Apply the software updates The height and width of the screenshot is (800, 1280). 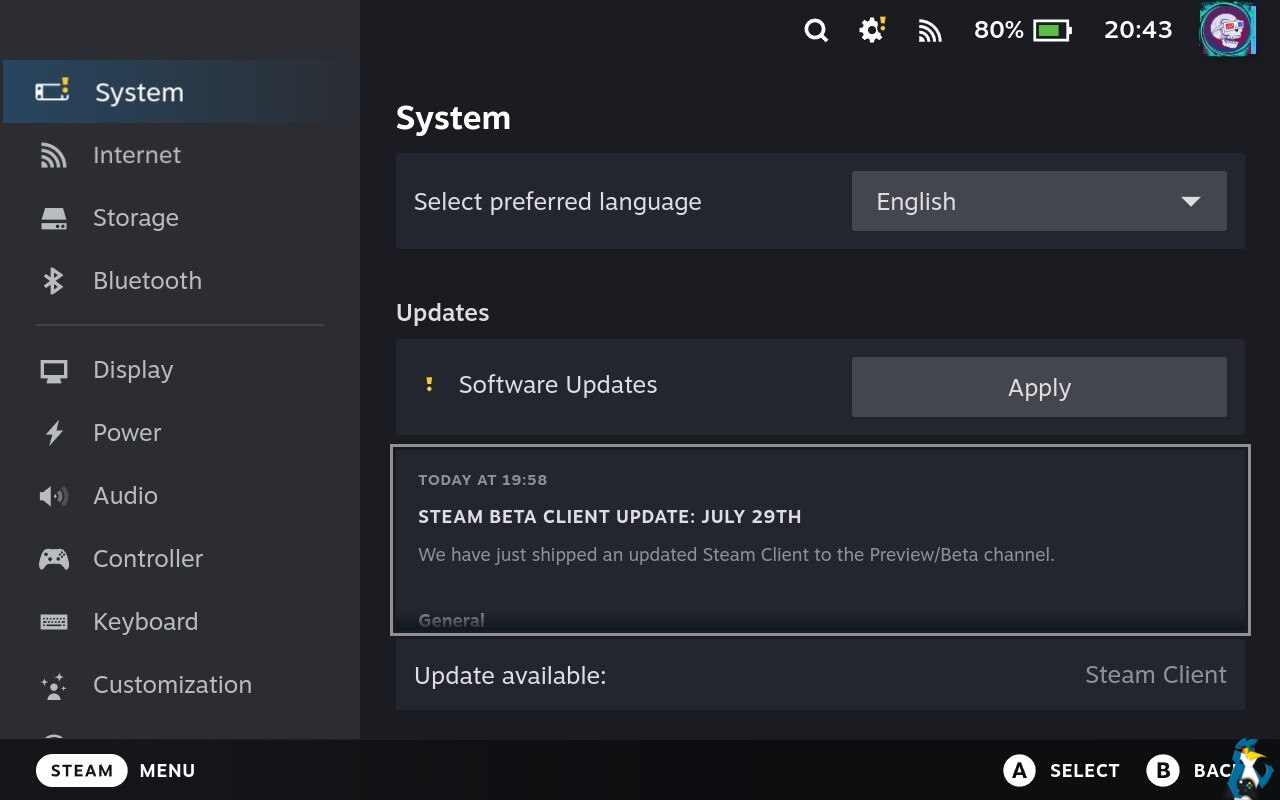pos(1039,387)
